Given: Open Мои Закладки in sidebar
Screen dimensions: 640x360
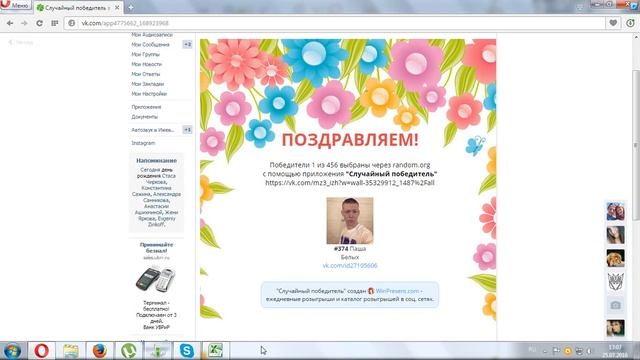Looking at the screenshot, I should click(148, 84).
